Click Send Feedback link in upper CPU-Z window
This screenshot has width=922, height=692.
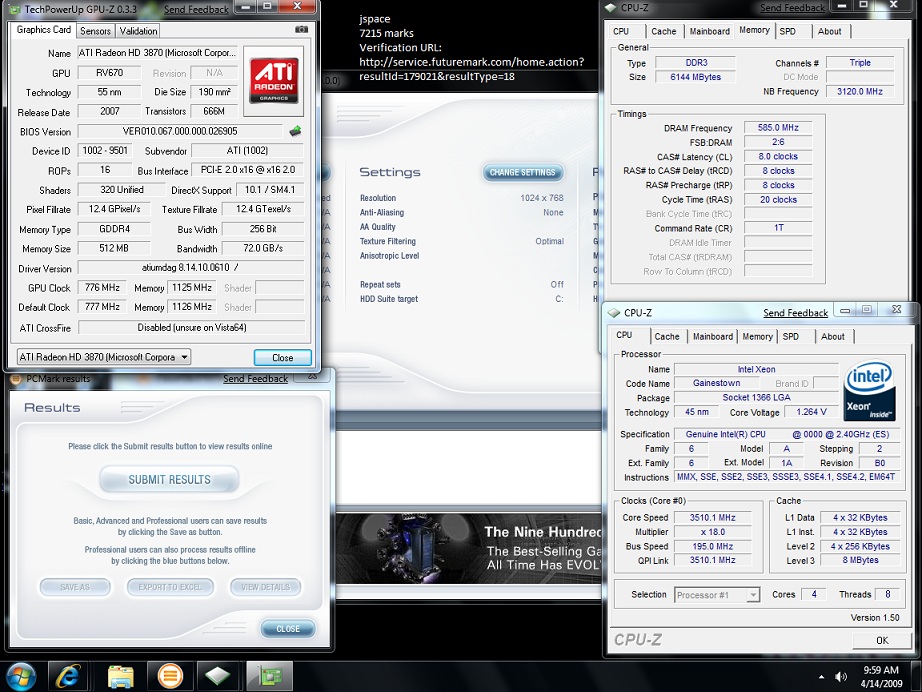click(x=792, y=8)
